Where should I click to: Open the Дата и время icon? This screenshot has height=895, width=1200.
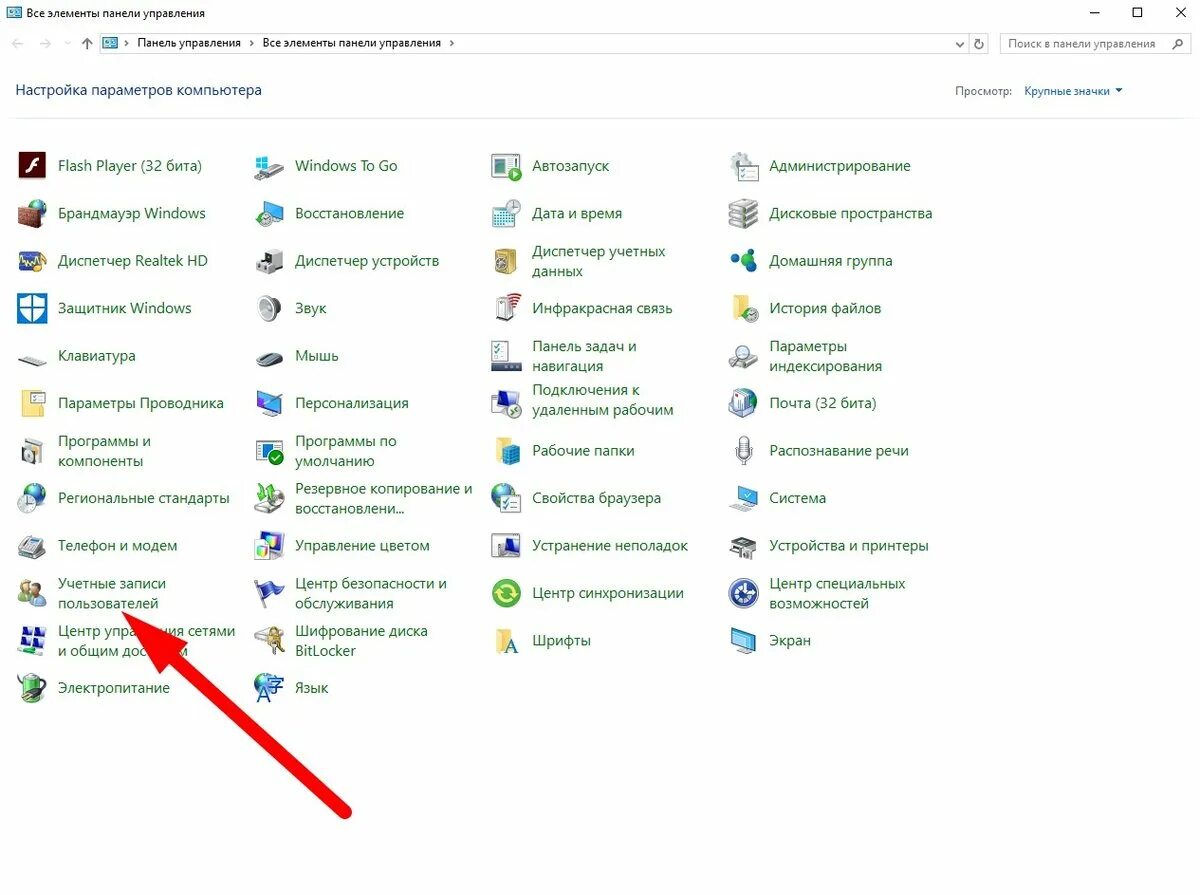point(506,213)
